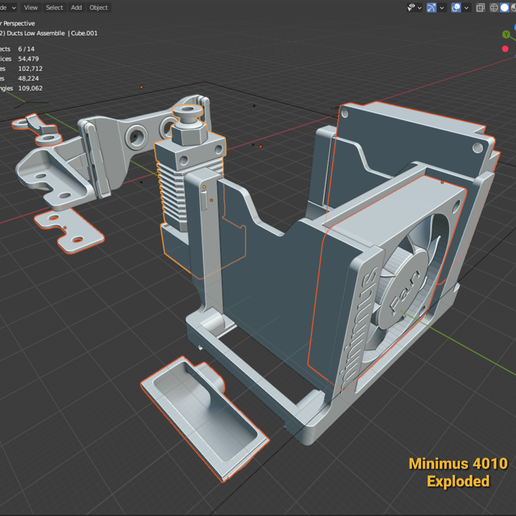Open the interaction mode dropdown
516x516 pixels.
[7, 7]
